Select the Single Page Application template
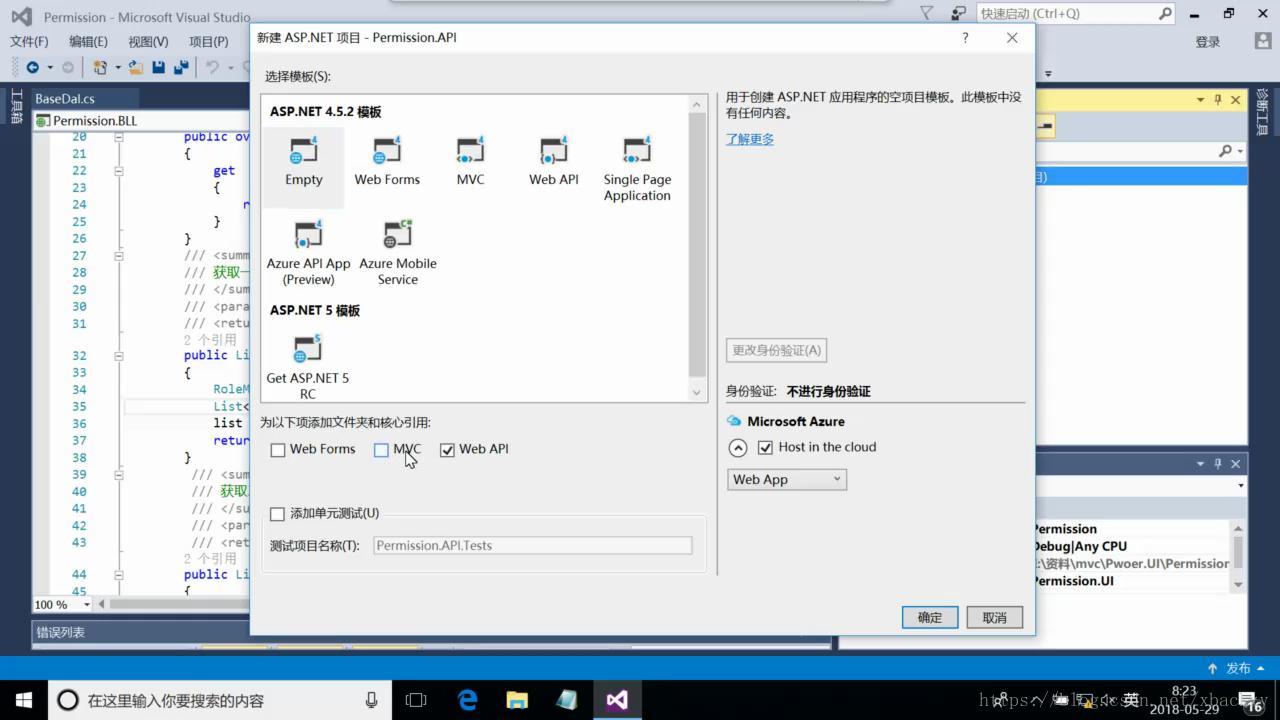The image size is (1280, 720). (637, 170)
